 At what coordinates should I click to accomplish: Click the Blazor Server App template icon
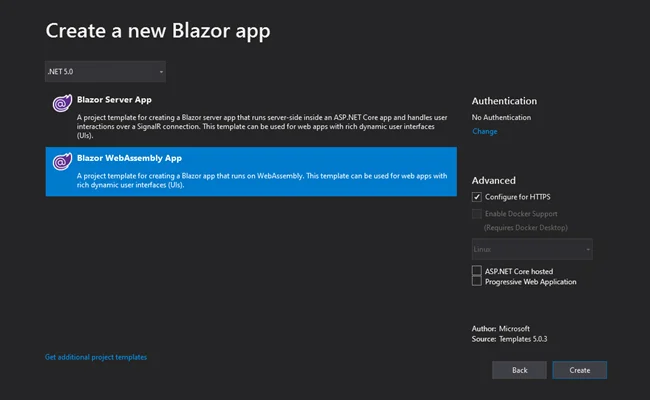(62, 103)
